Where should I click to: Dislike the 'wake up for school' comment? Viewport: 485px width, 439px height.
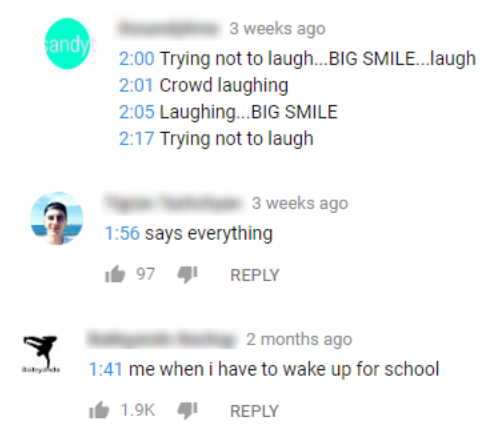pyautogui.click(x=188, y=410)
